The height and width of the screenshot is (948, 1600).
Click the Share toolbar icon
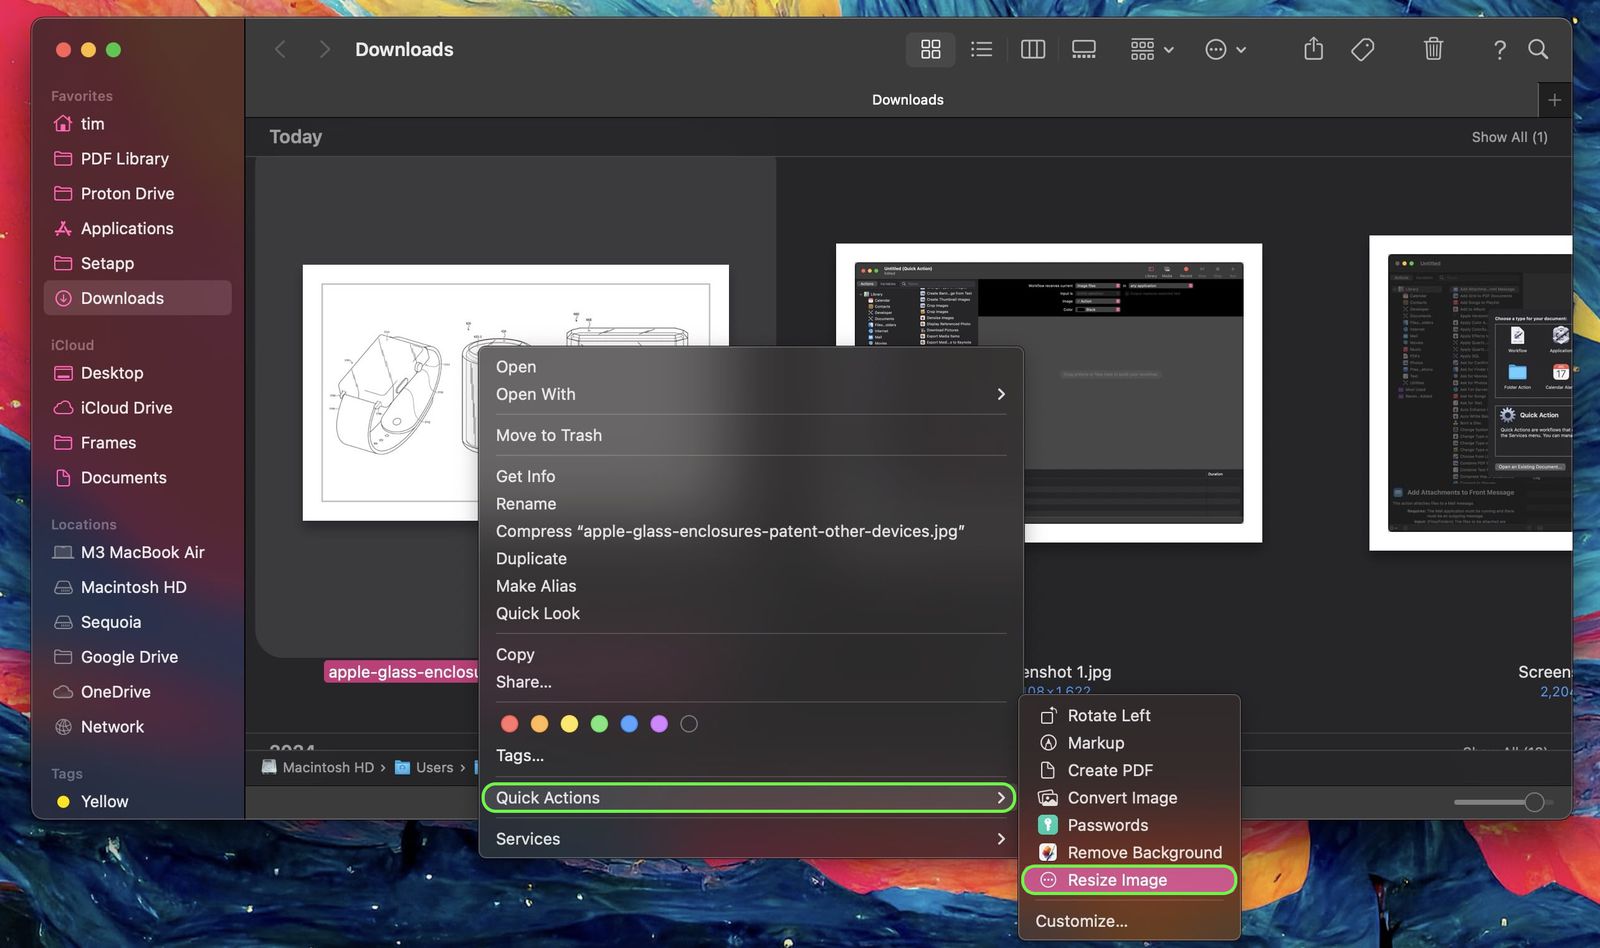[x=1313, y=49]
